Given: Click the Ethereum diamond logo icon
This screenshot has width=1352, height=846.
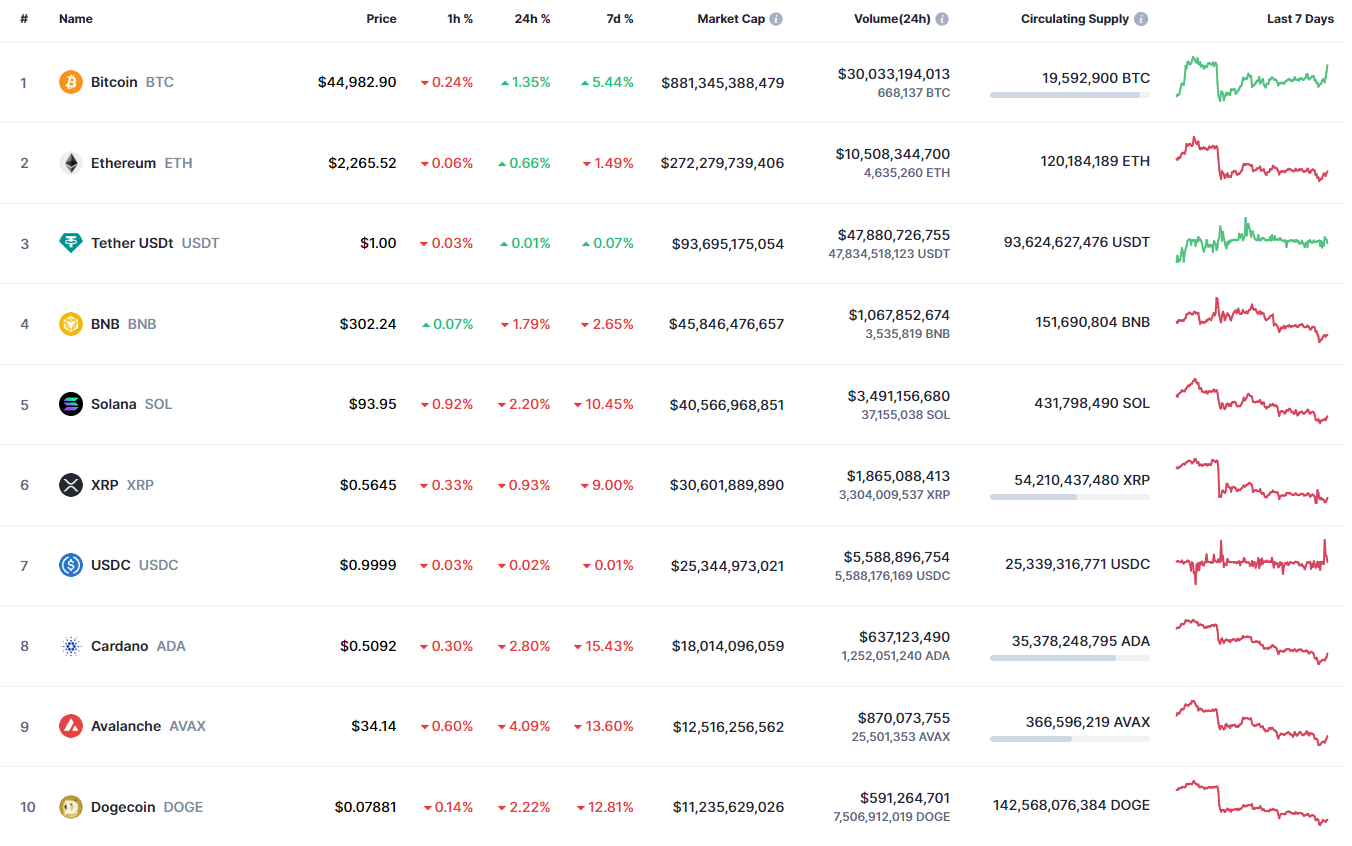Looking at the screenshot, I should [x=70, y=163].
